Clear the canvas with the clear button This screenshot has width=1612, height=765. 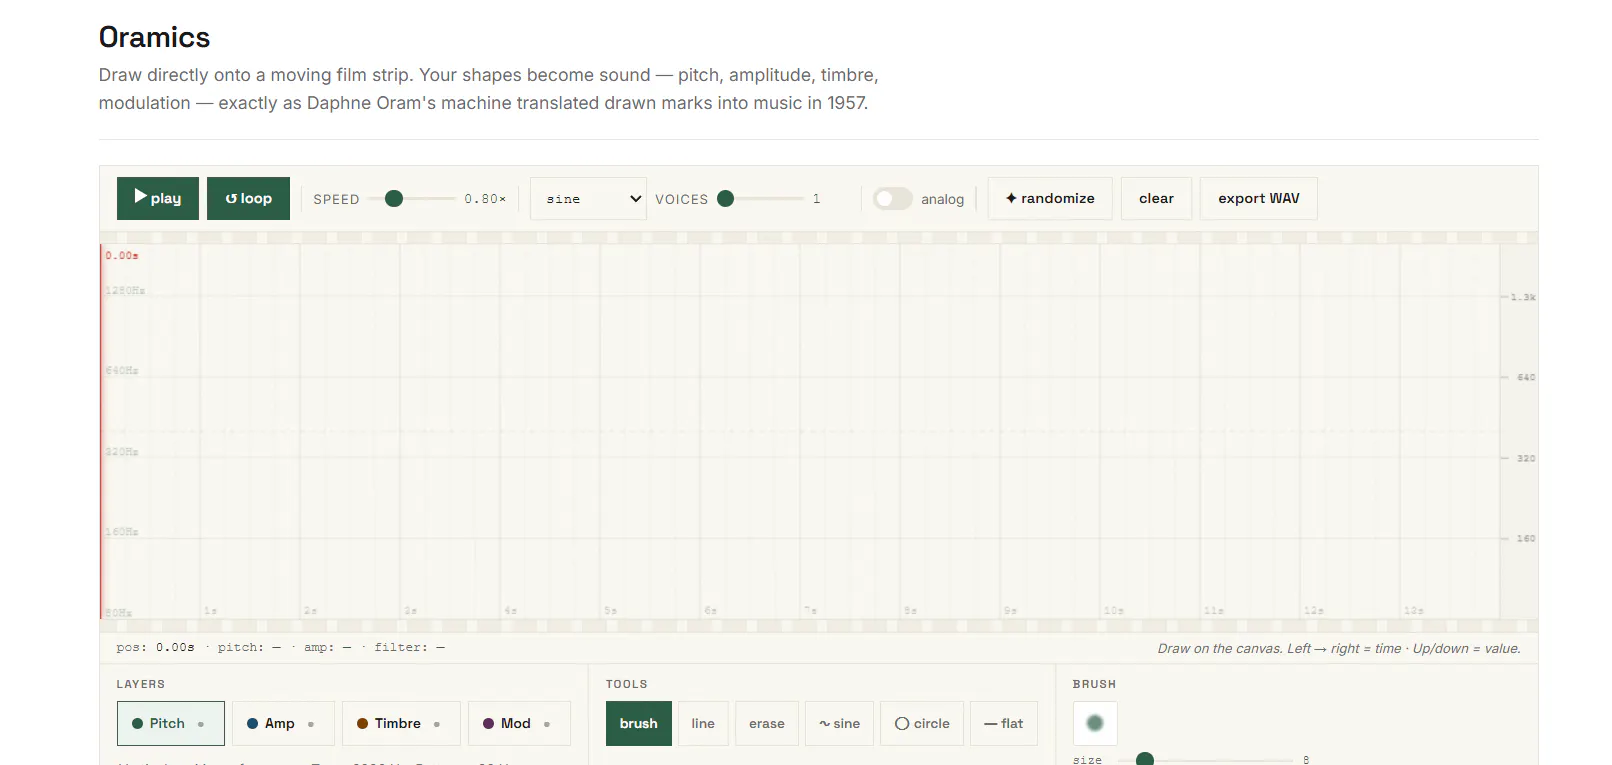point(1156,198)
